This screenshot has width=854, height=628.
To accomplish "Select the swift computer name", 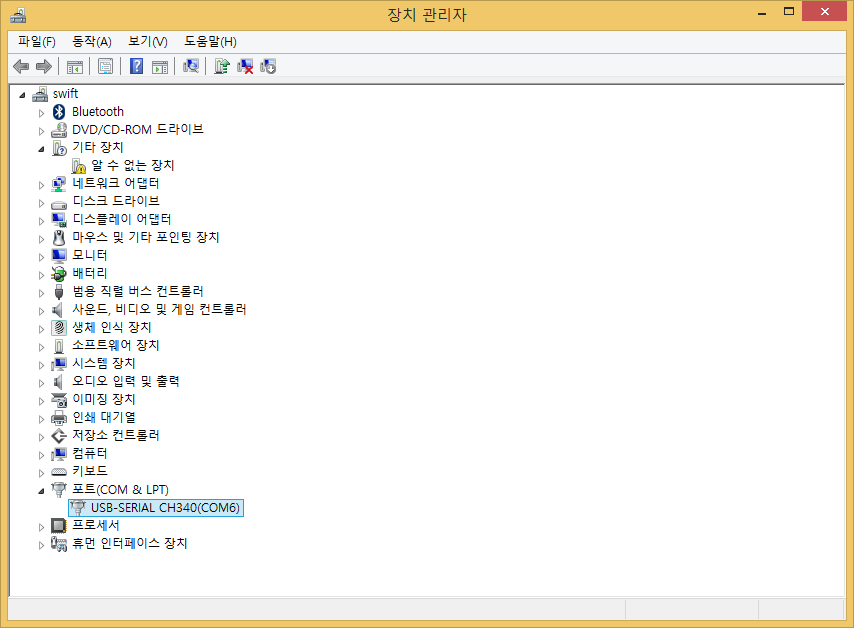I will [x=65, y=94].
